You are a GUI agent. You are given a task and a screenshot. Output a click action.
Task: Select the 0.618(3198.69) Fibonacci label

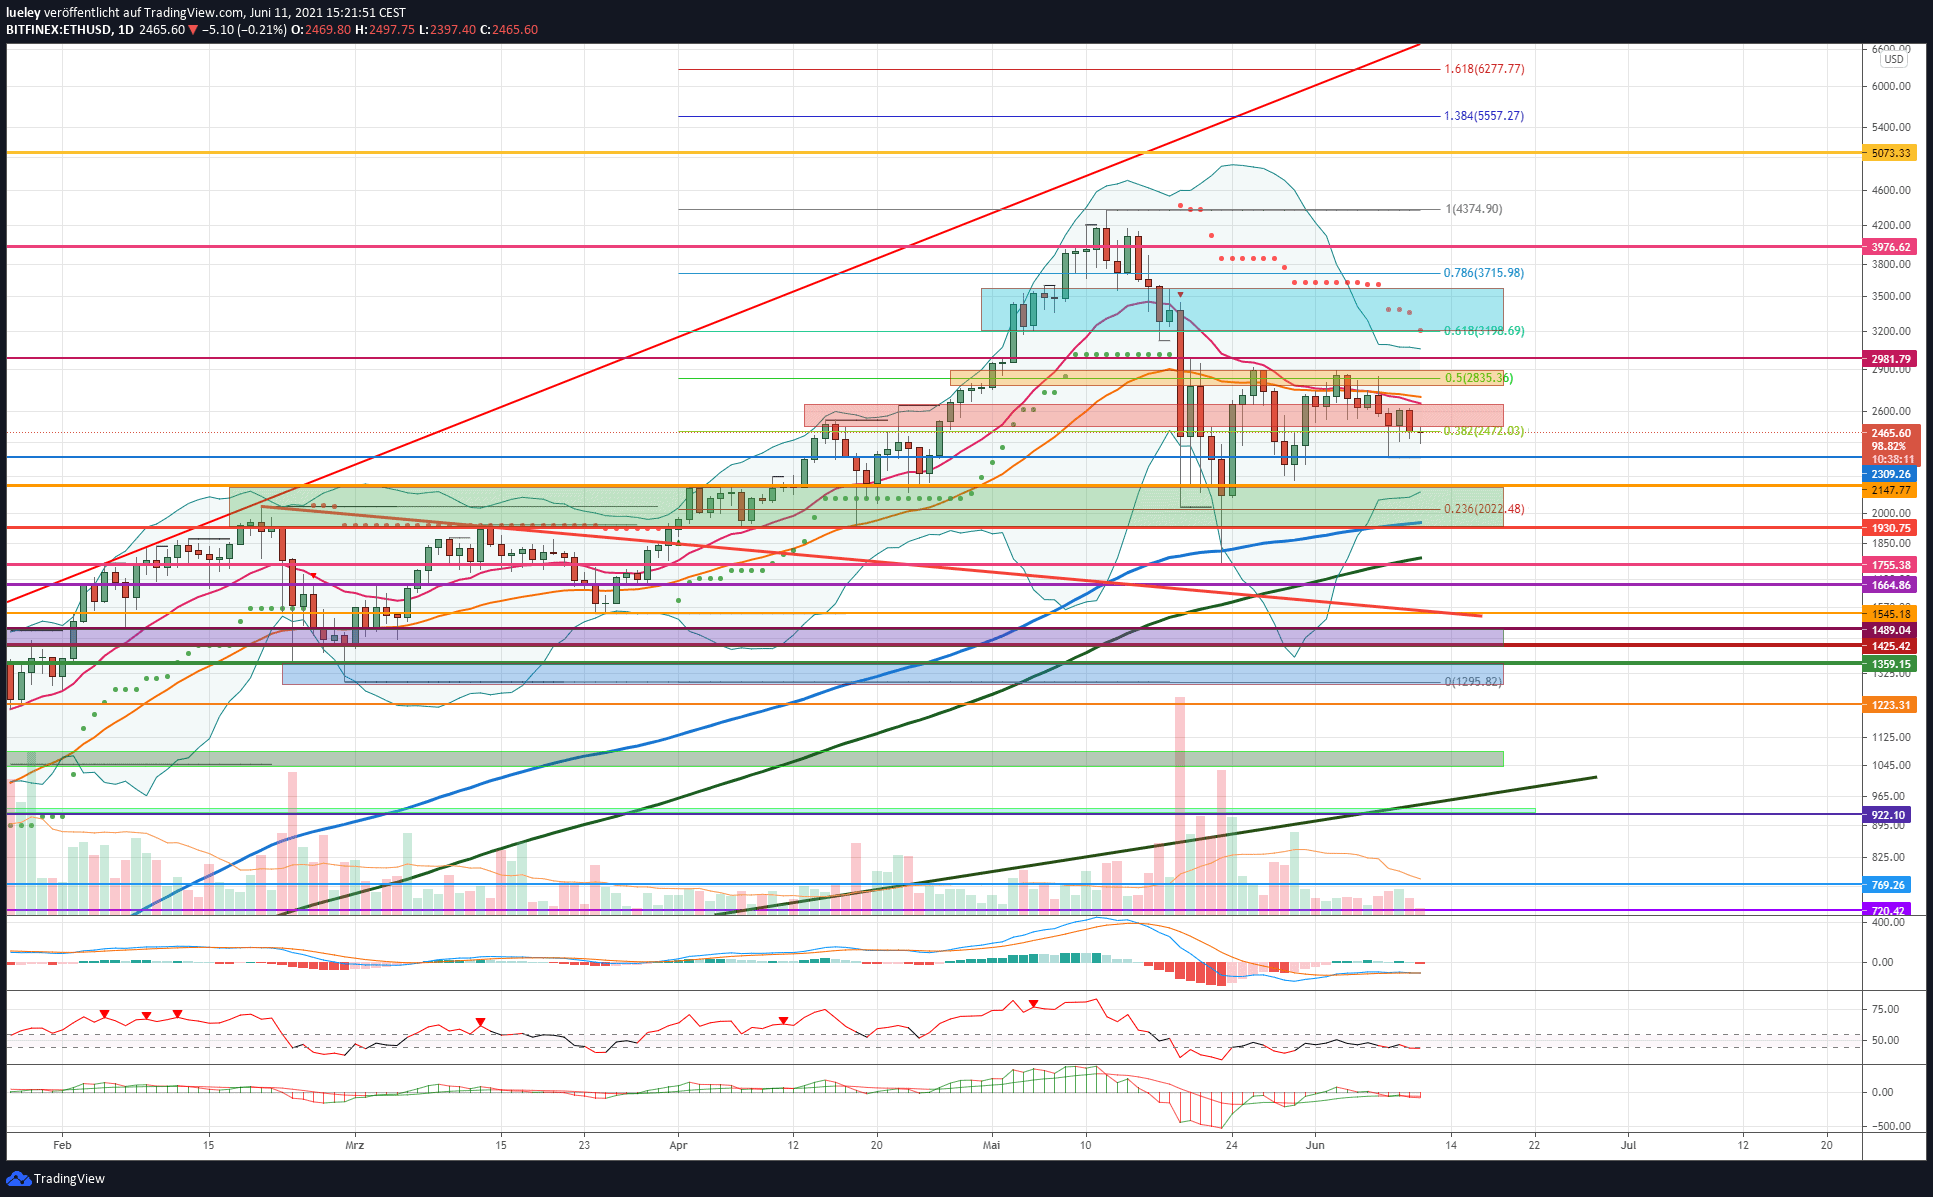(x=1484, y=331)
